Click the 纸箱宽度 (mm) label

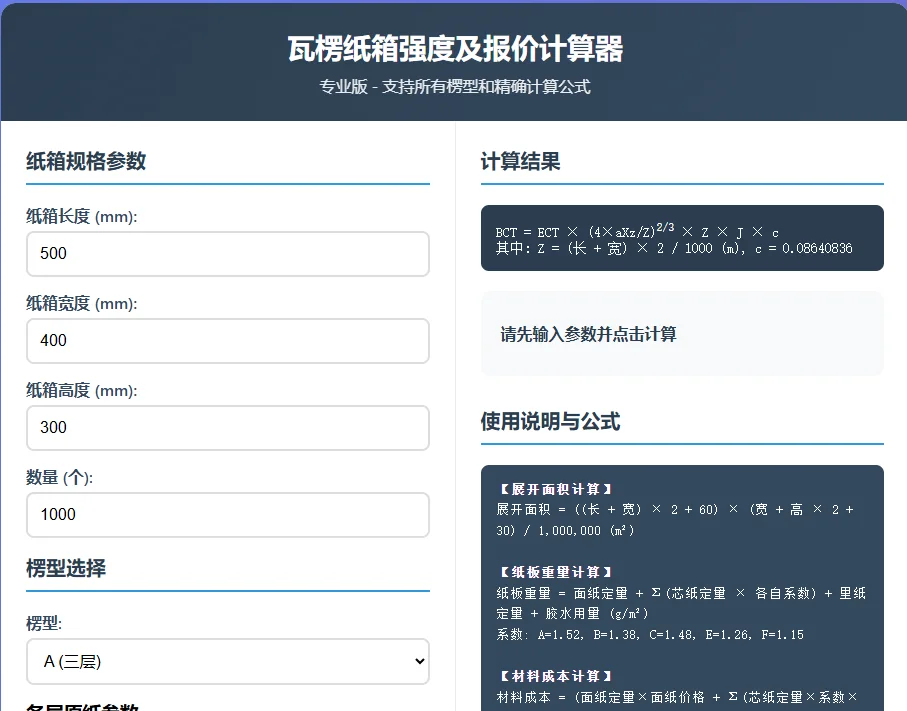tap(82, 303)
